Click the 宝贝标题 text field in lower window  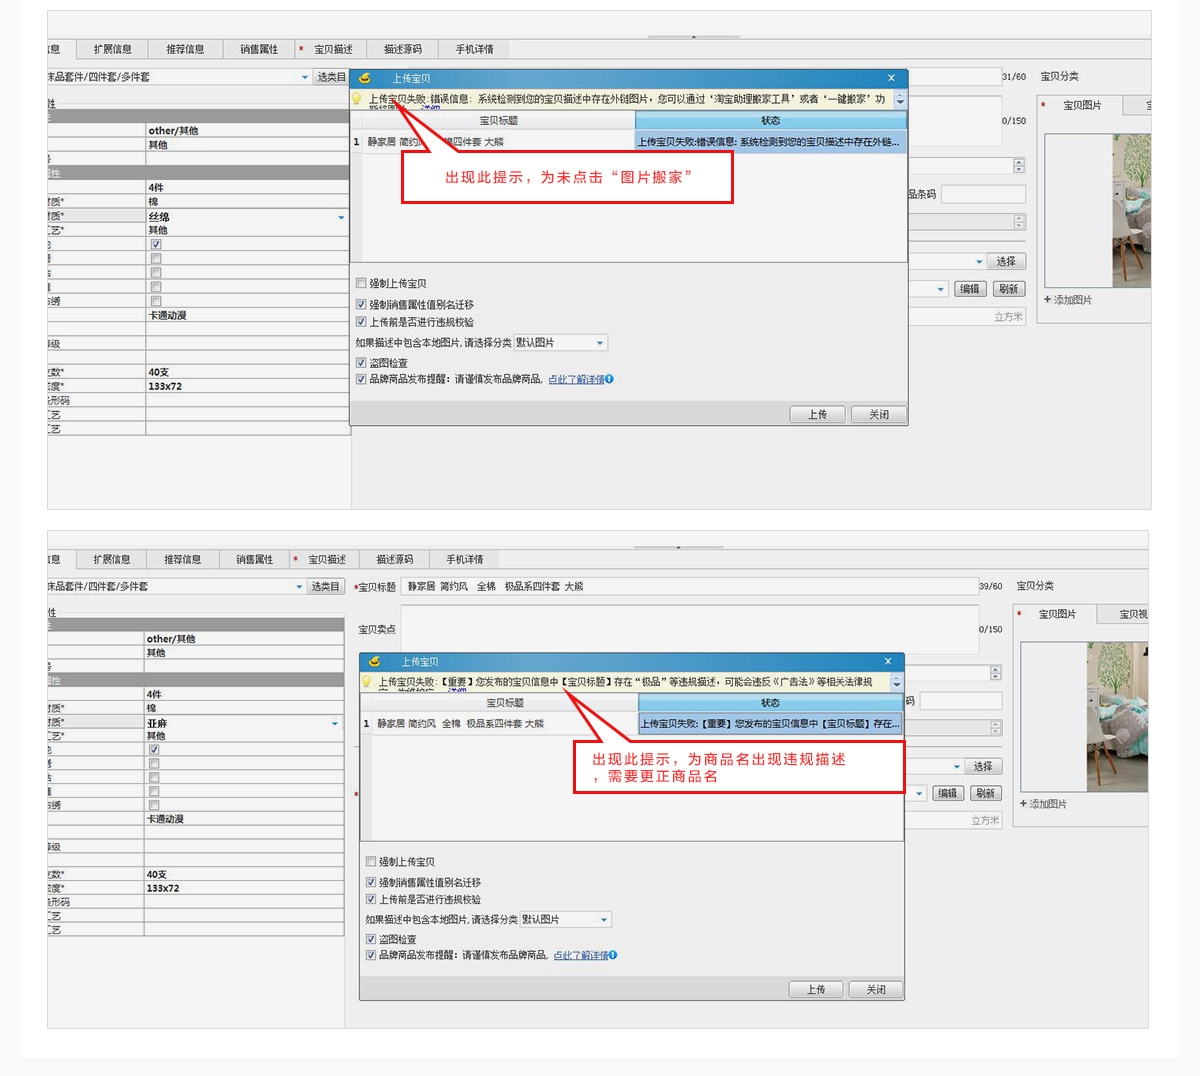tap(688, 587)
